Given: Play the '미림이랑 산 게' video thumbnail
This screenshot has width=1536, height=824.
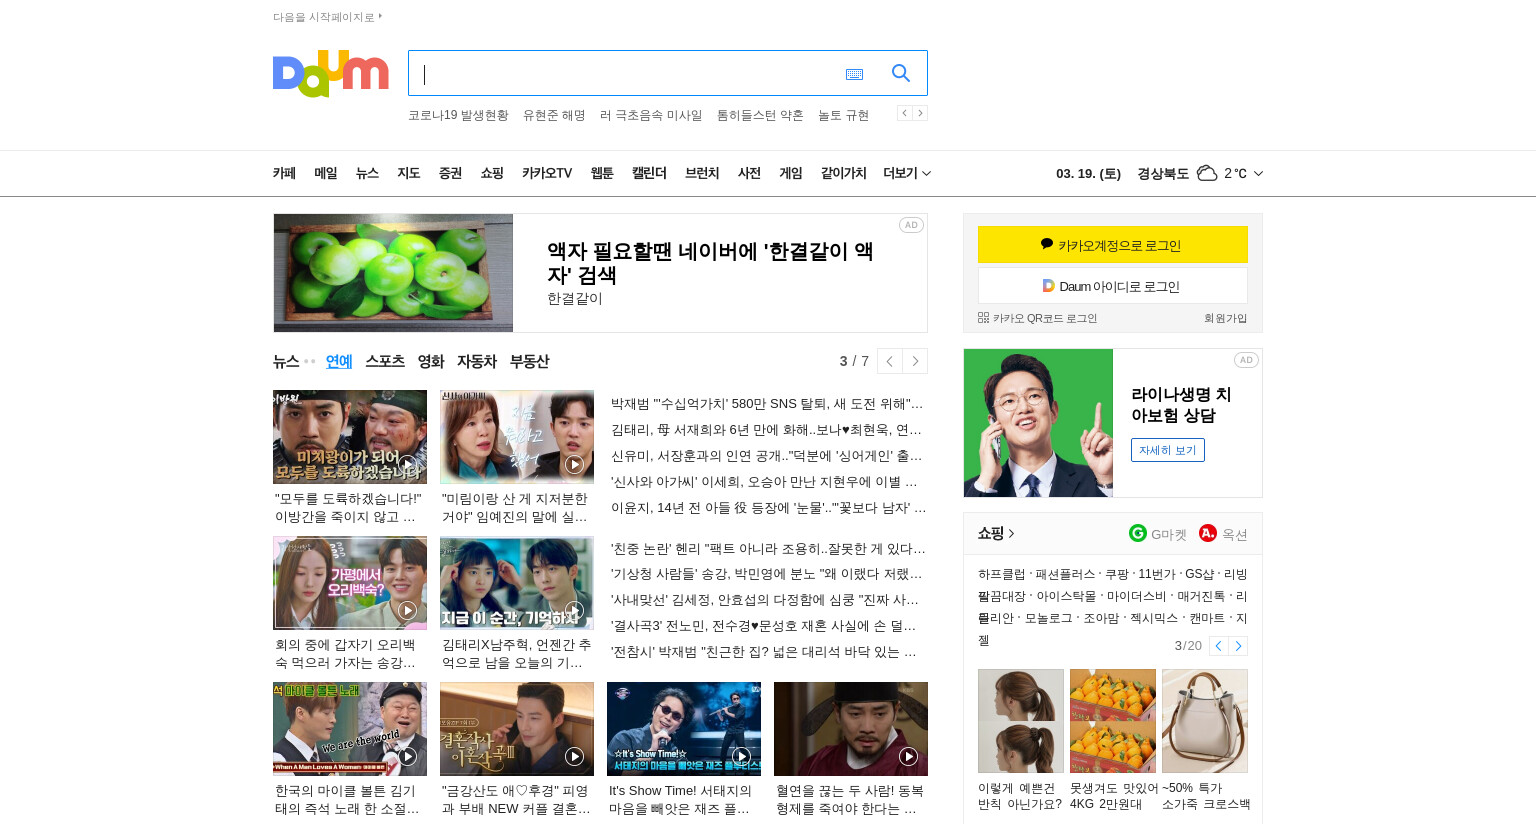Looking at the screenshot, I should 517,437.
